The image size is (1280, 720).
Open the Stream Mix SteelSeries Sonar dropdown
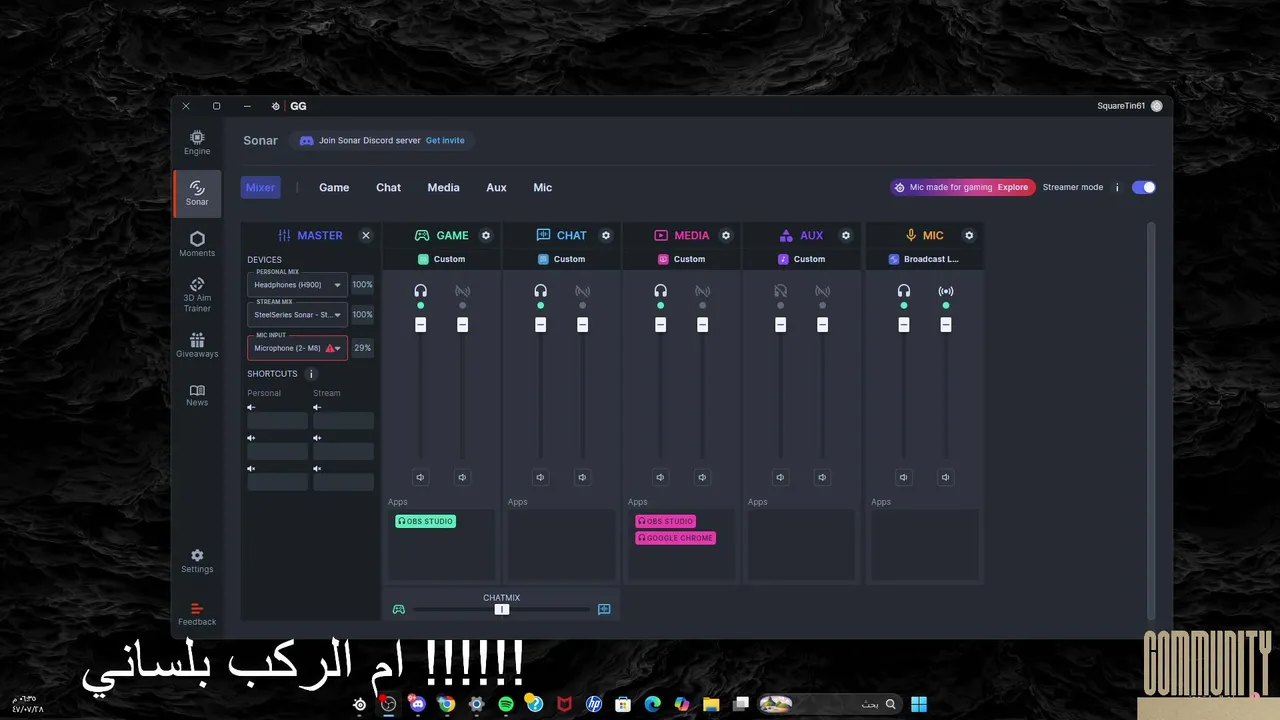(x=298, y=315)
